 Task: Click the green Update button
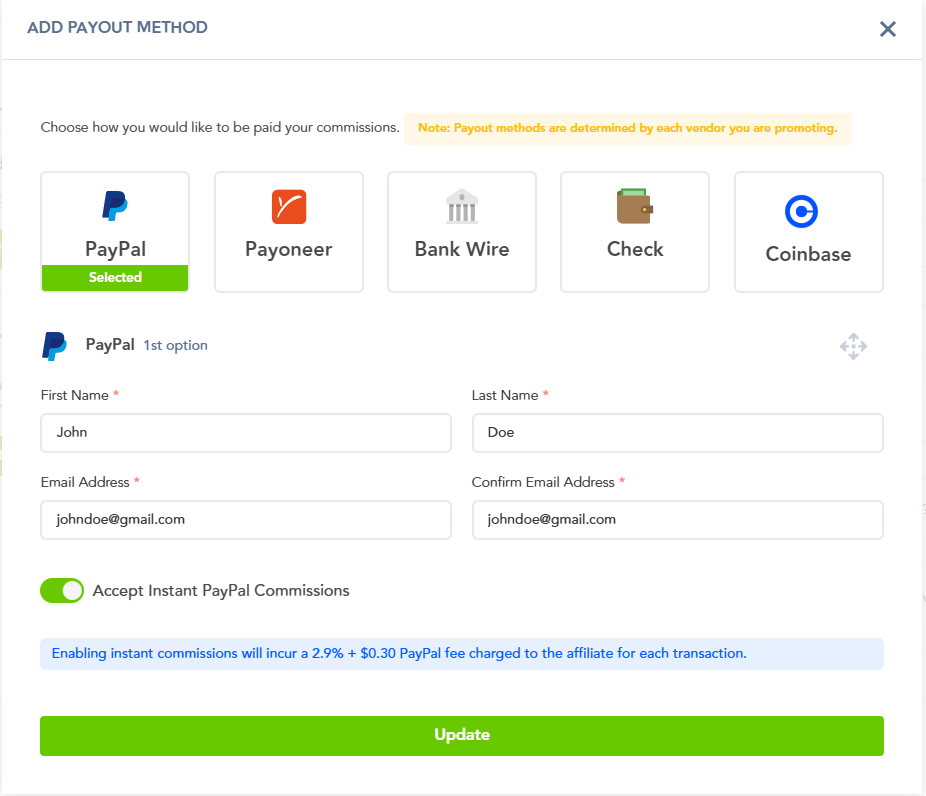pos(462,736)
